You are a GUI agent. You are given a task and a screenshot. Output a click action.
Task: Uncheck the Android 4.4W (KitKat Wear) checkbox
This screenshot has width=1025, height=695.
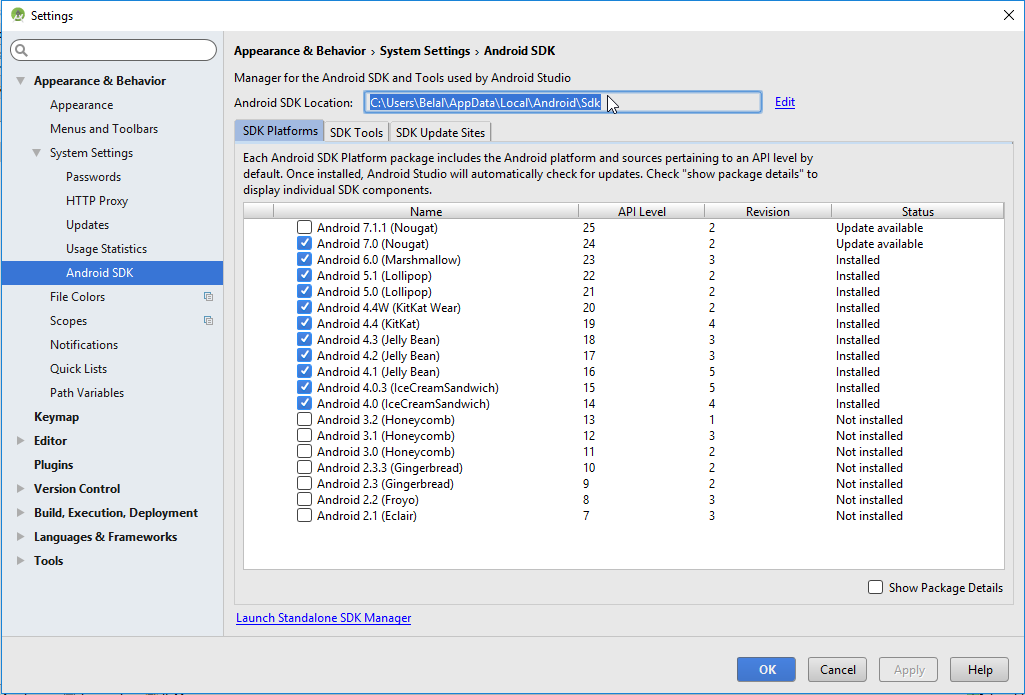coord(304,307)
